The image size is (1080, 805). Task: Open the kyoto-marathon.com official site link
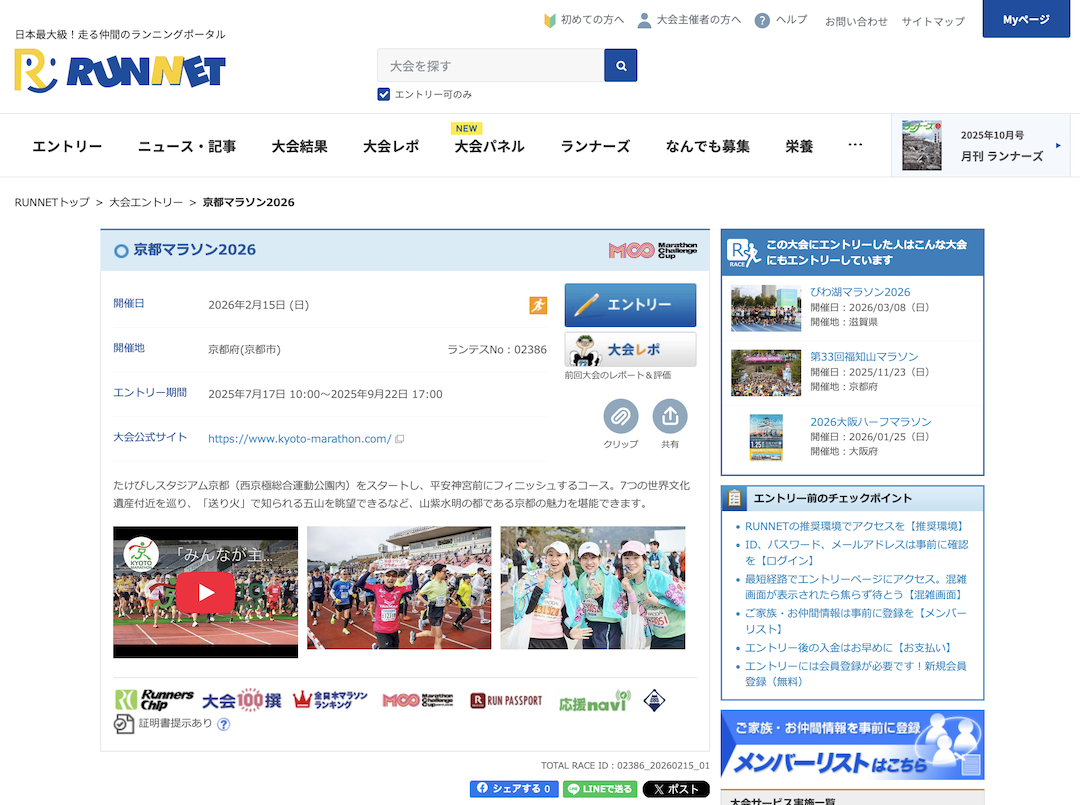(x=299, y=438)
